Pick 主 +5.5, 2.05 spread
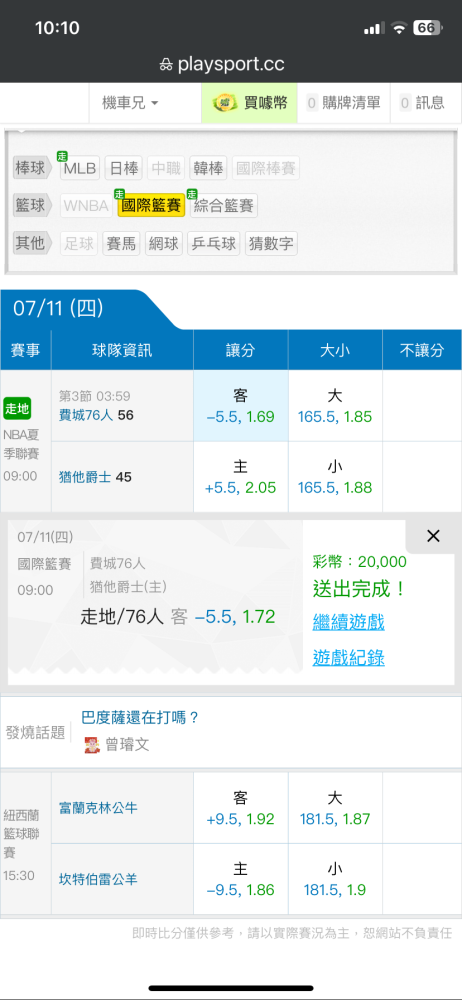This screenshot has height=1000, width=462. pyautogui.click(x=241, y=477)
